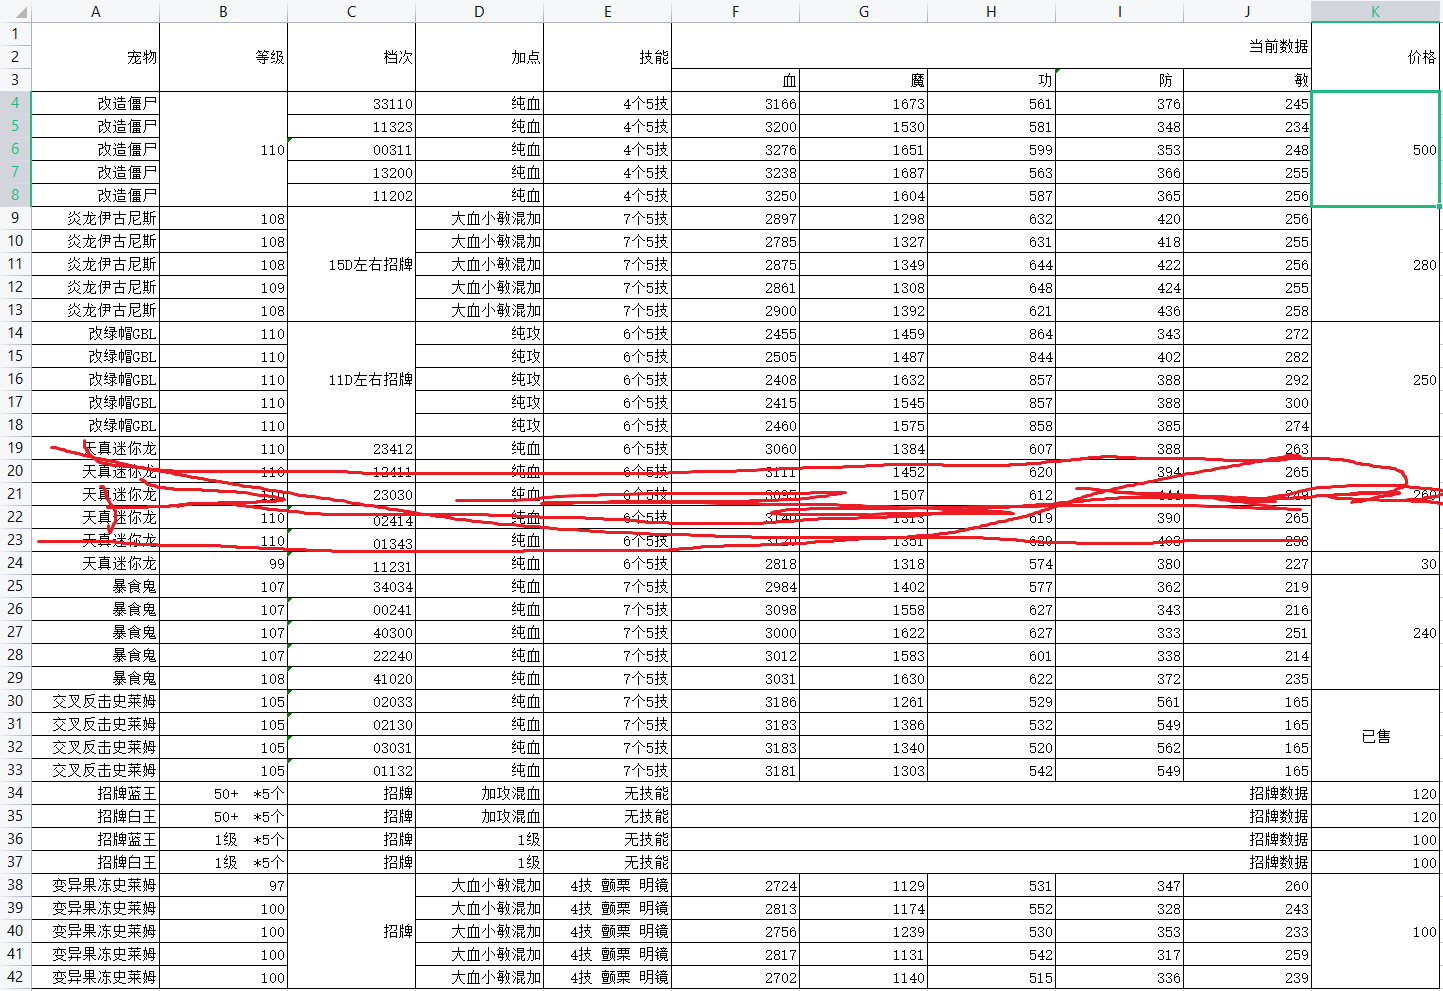Image resolution: width=1443 pixels, height=991 pixels.
Task: Select row 34 header
Action: point(15,793)
